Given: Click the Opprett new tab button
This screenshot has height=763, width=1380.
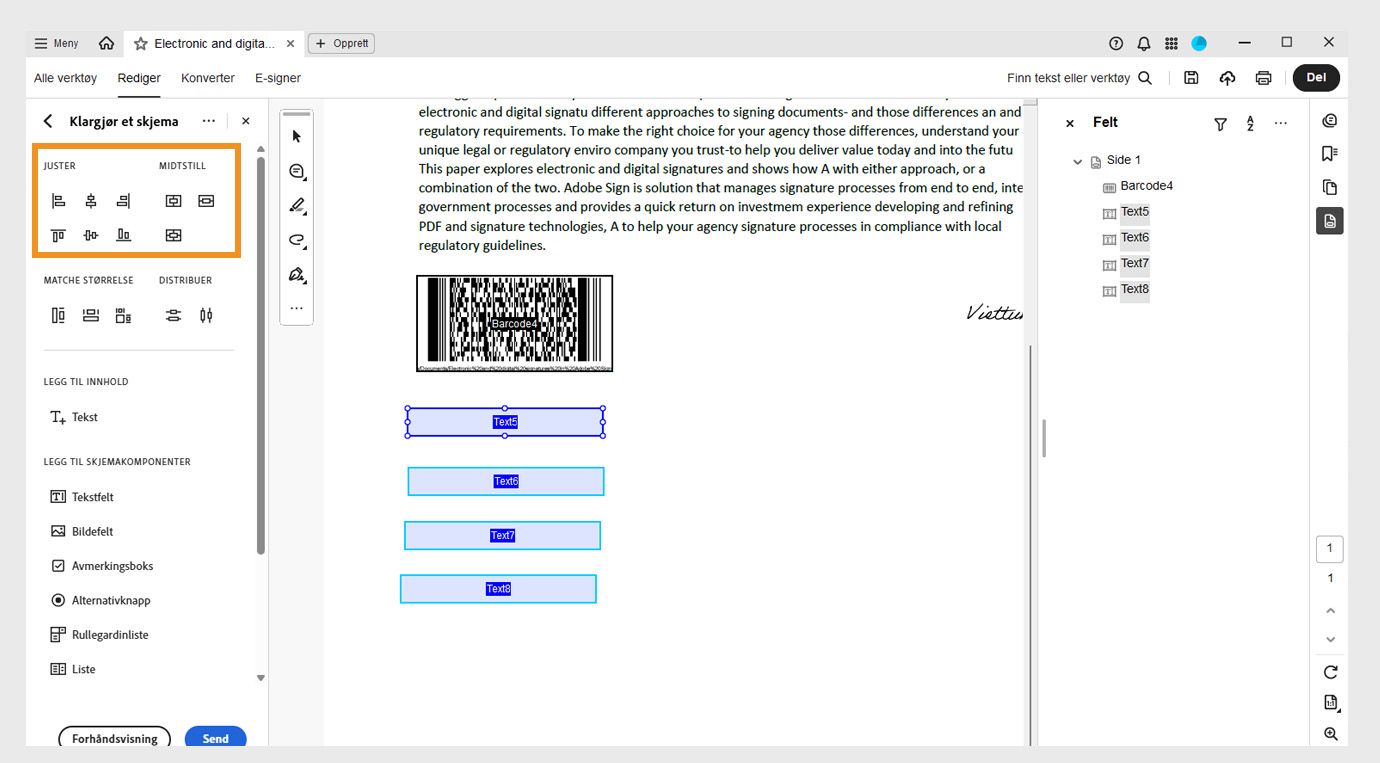Looking at the screenshot, I should pos(341,44).
